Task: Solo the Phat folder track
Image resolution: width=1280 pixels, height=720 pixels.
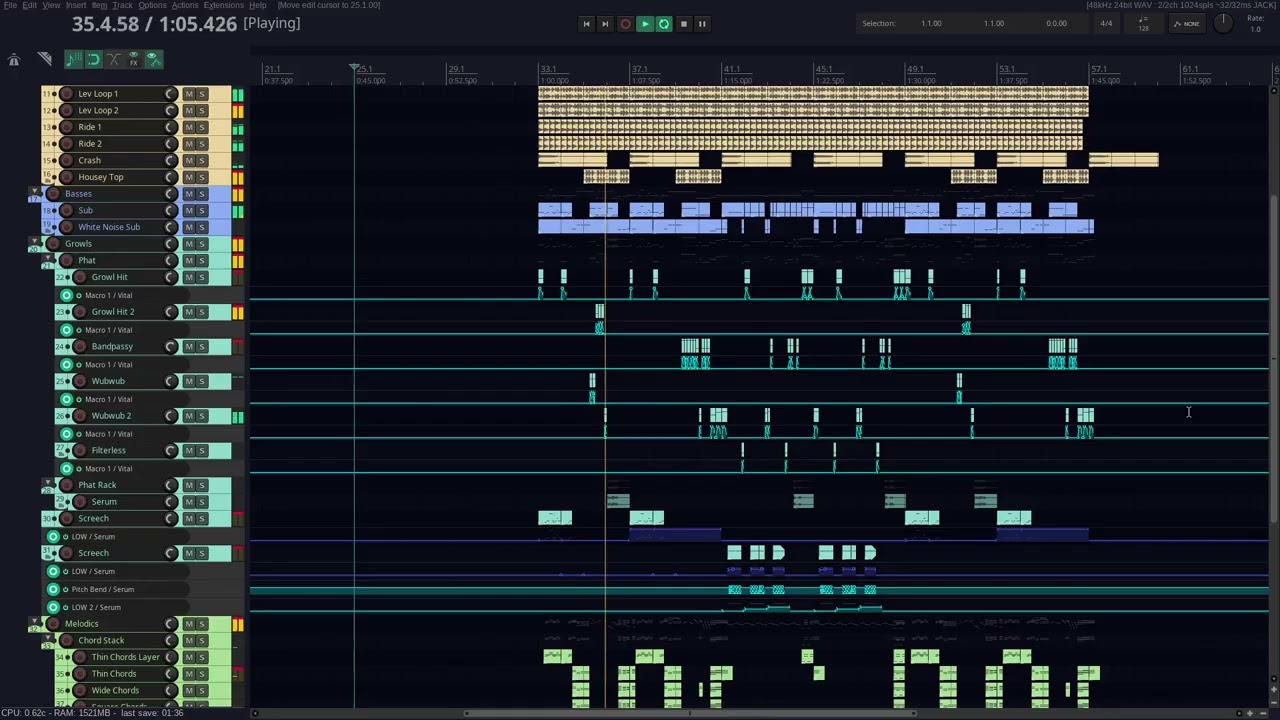Action: [x=202, y=261]
